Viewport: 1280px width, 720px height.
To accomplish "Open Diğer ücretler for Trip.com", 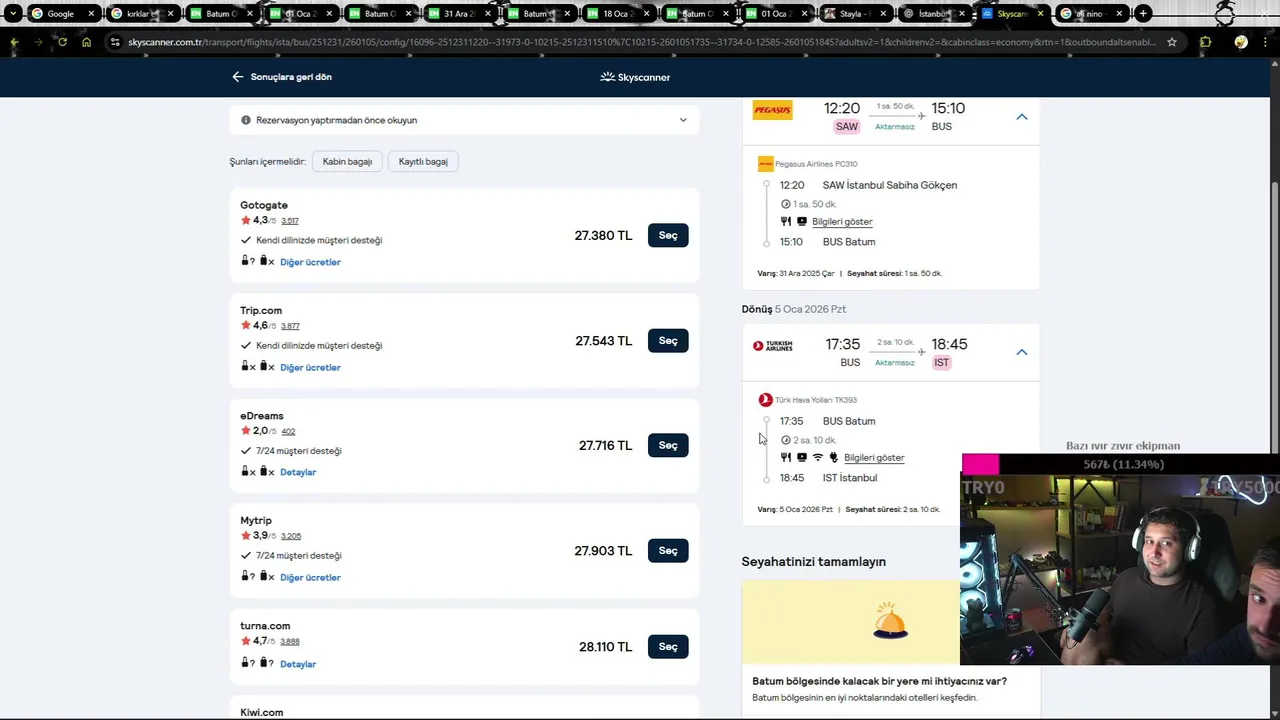I will point(310,367).
